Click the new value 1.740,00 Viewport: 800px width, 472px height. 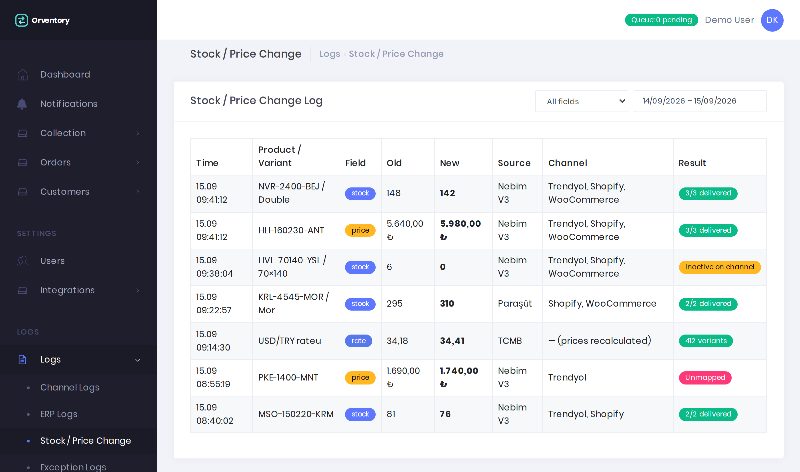pyautogui.click(x=459, y=378)
